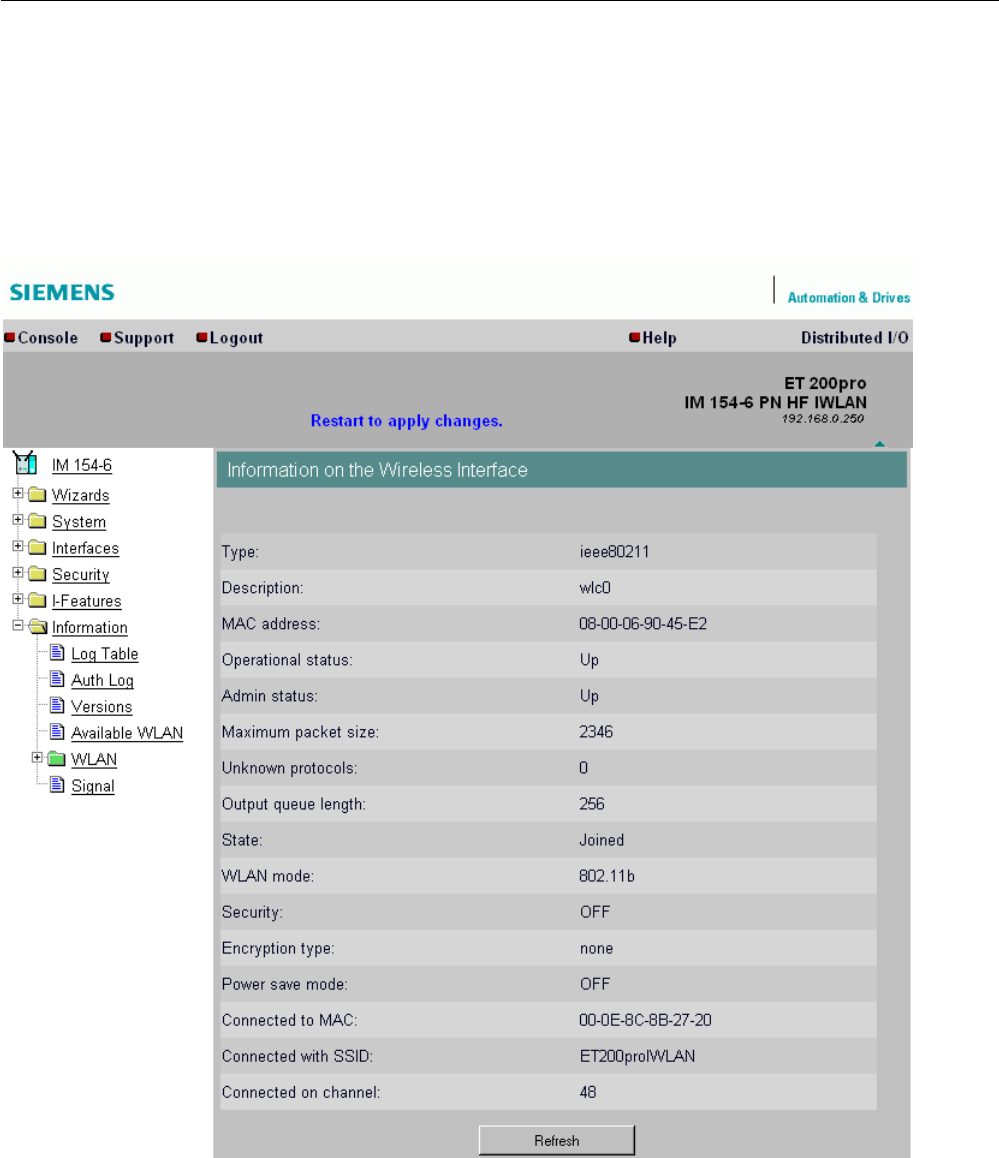
Task: Open the Auth Log page
Action: point(103,680)
